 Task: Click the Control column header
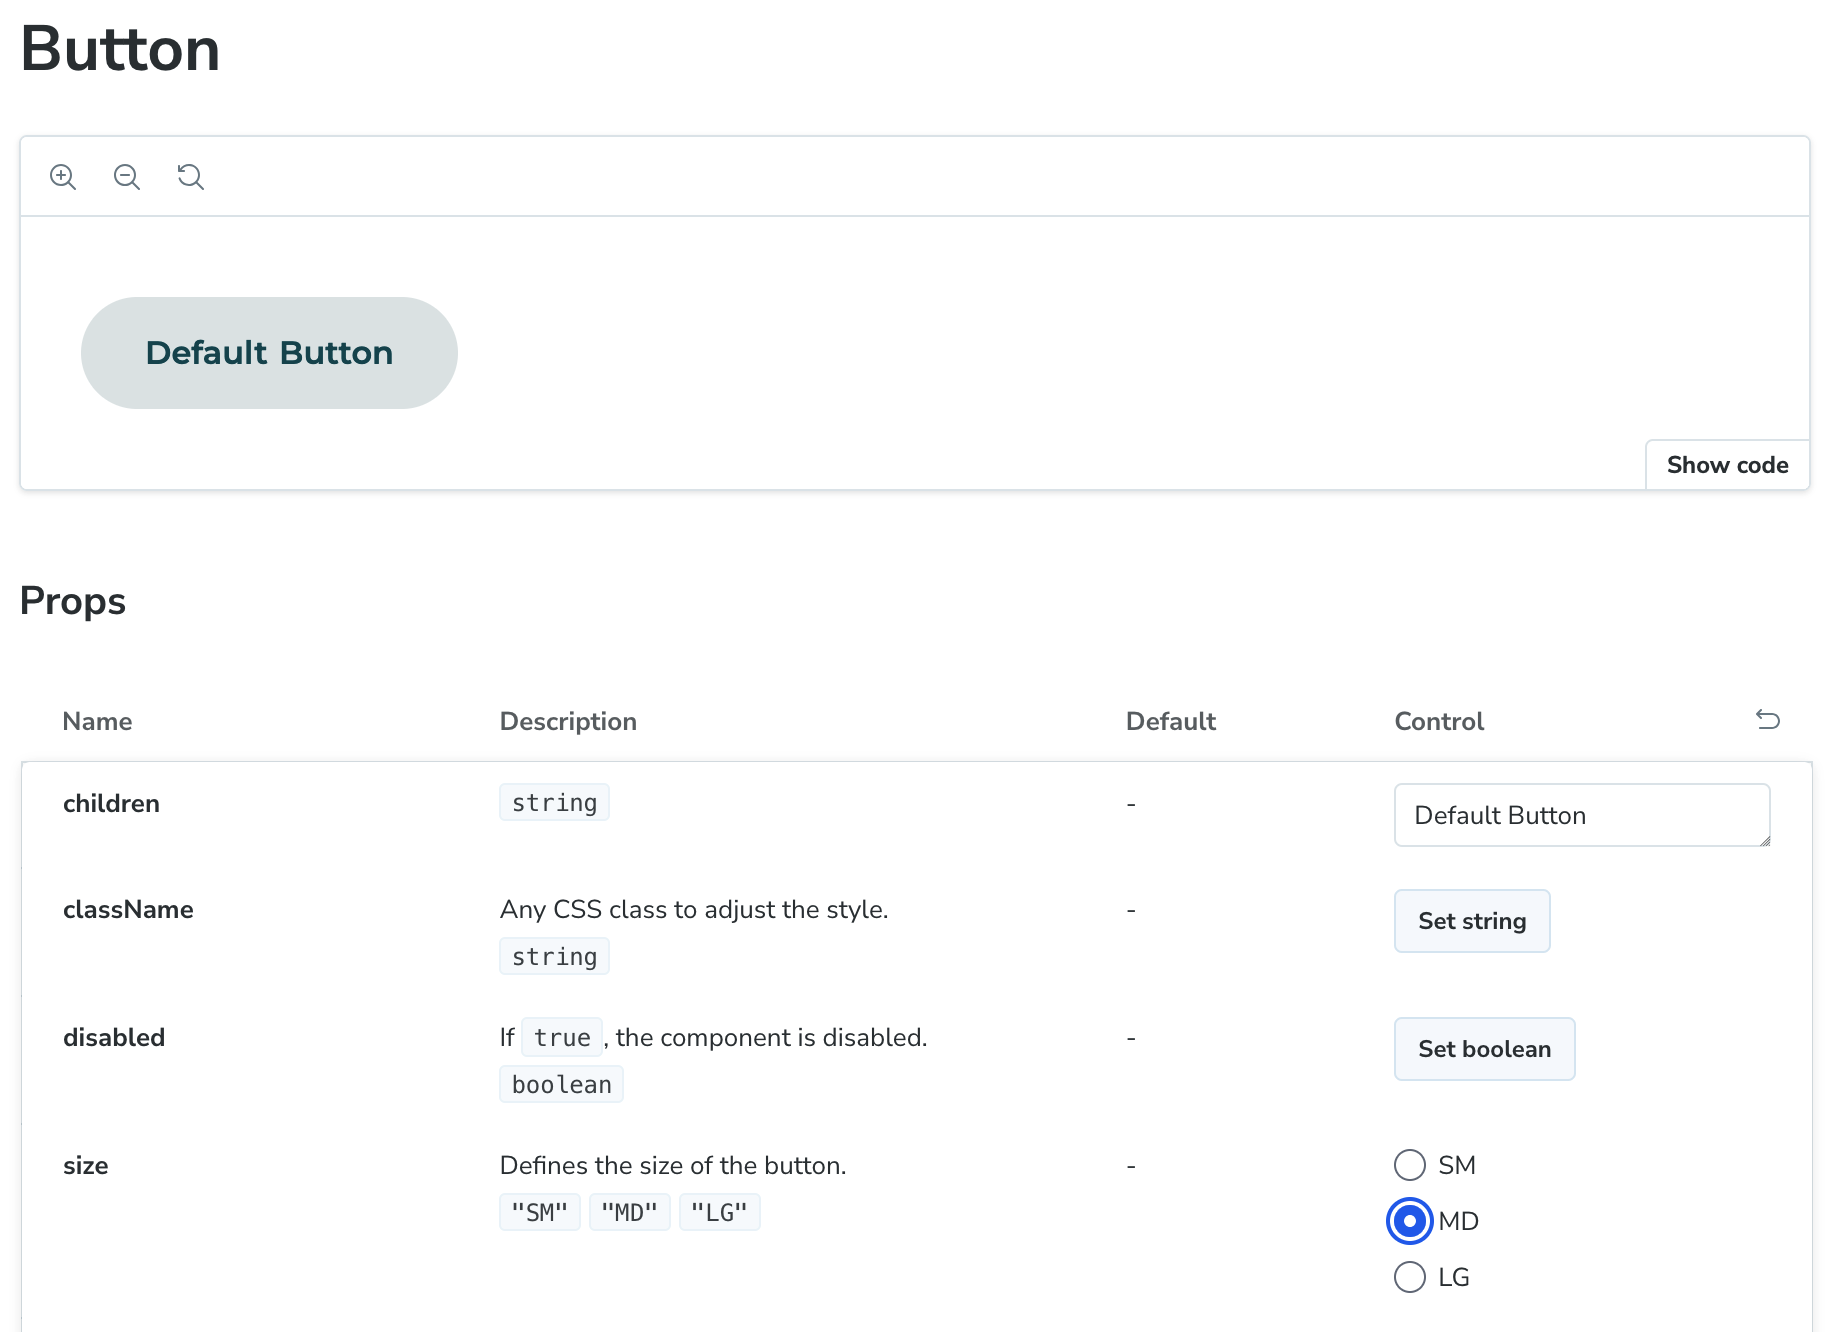pos(1439,721)
